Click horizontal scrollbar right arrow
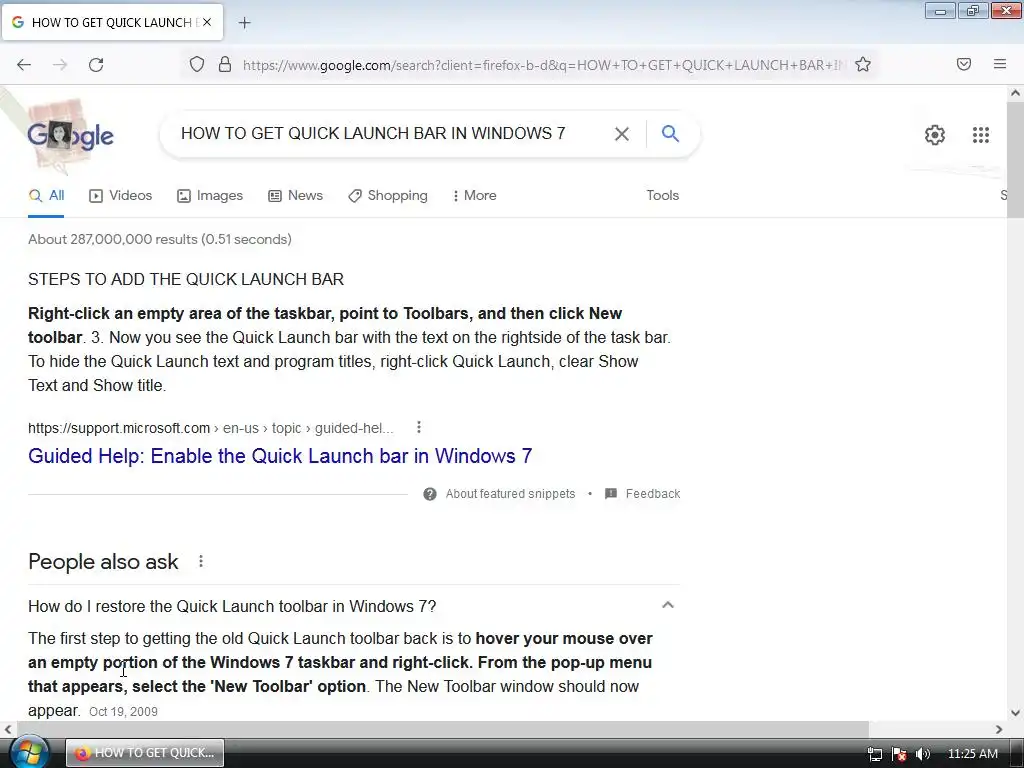The image size is (1024, 768). [x=999, y=729]
